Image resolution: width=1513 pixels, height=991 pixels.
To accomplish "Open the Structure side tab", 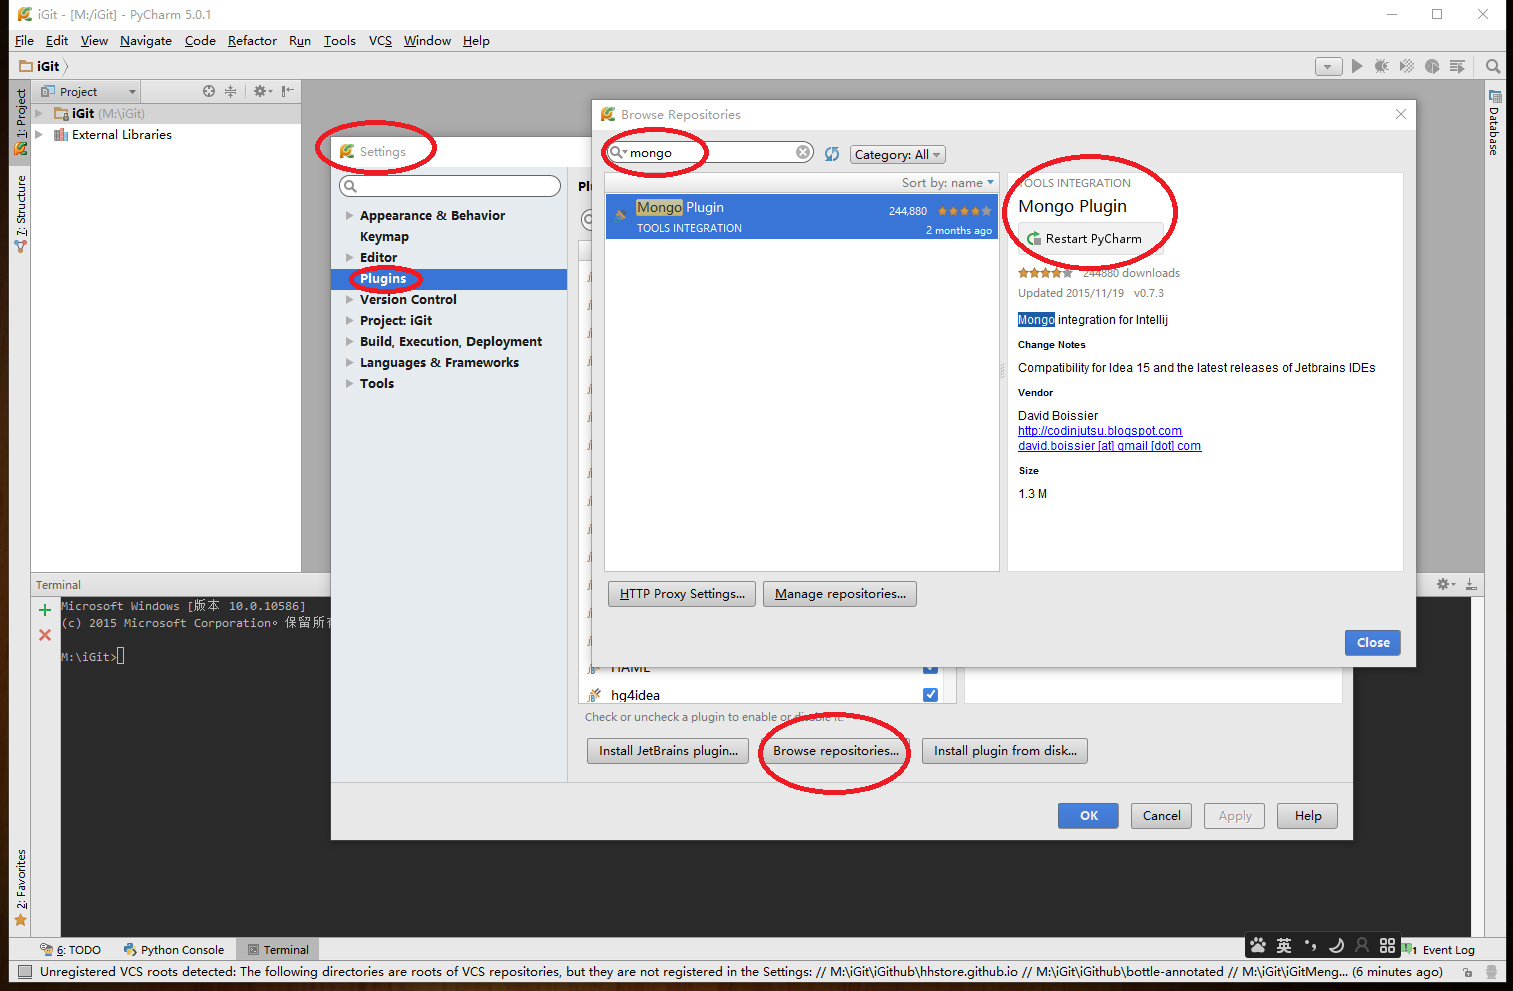I will click(20, 213).
